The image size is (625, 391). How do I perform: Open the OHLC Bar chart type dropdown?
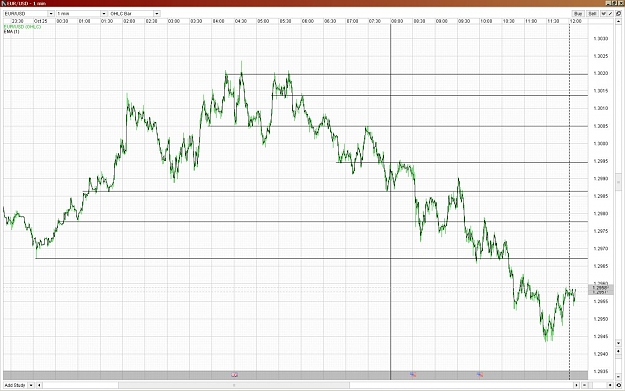point(157,14)
